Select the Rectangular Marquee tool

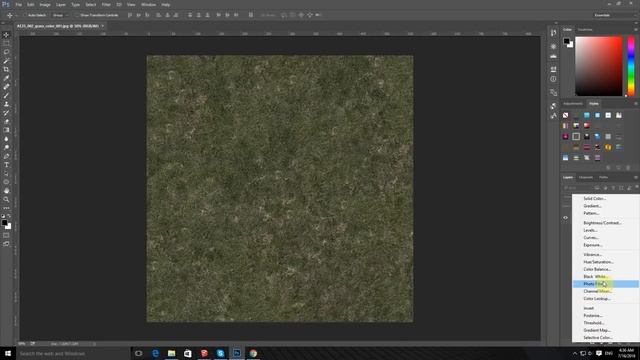coord(6,43)
